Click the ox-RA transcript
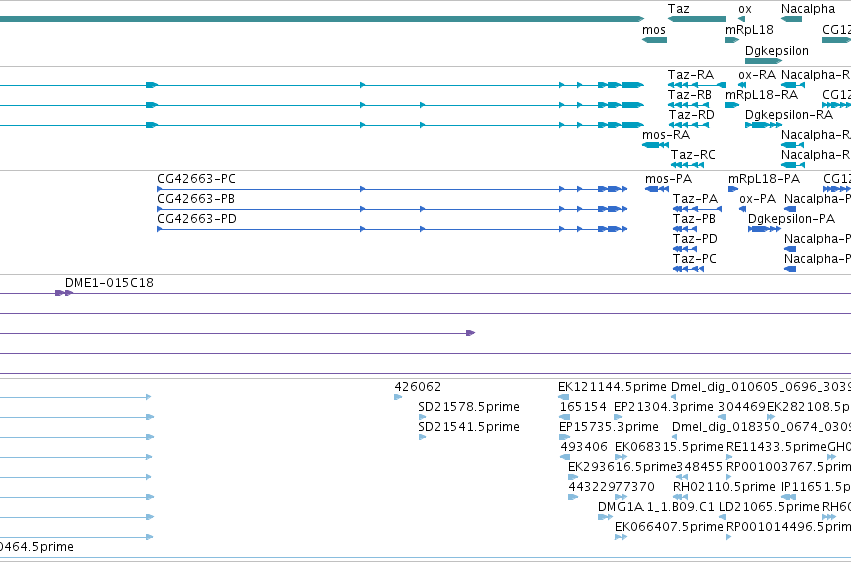Viewport: 851px width, 562px height. (742, 85)
